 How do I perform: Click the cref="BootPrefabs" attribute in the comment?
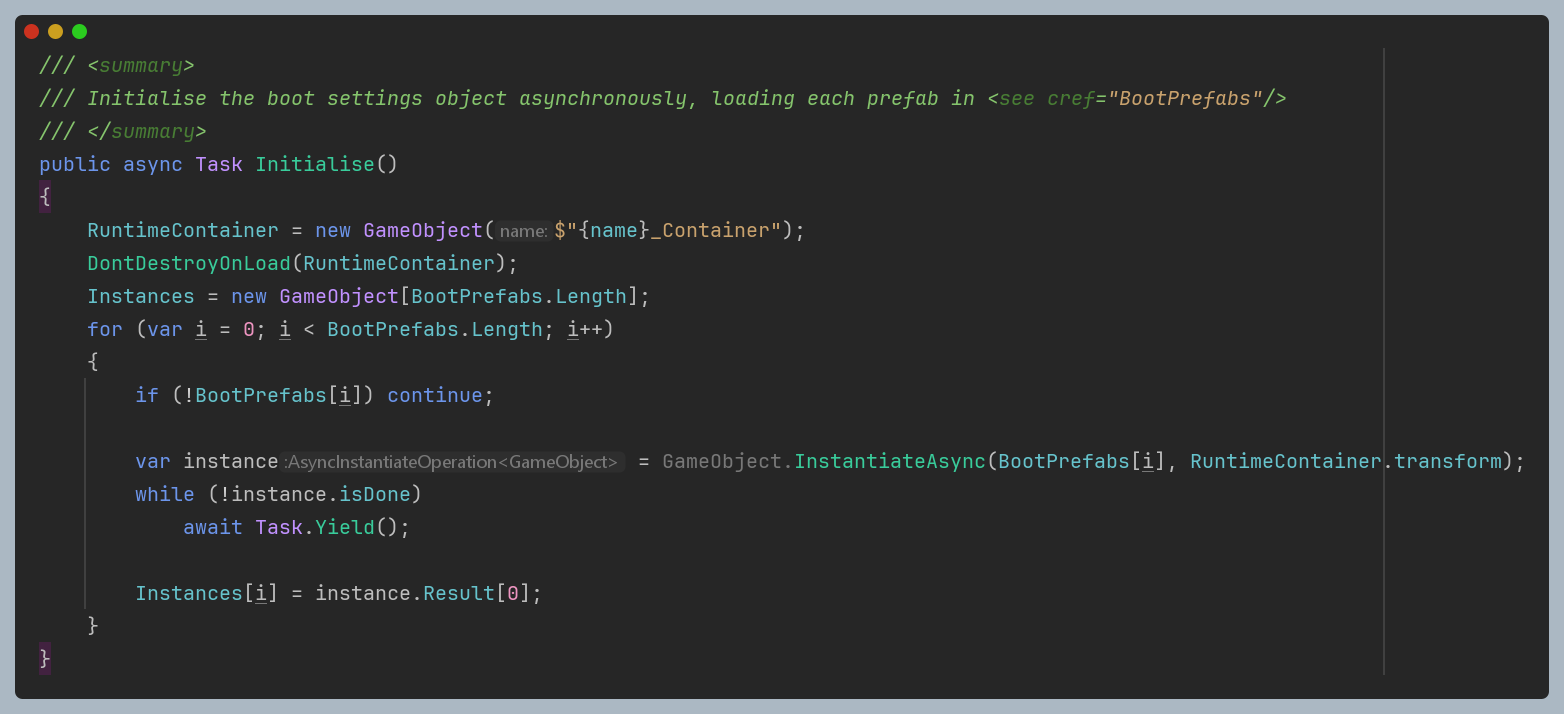pos(1155,99)
